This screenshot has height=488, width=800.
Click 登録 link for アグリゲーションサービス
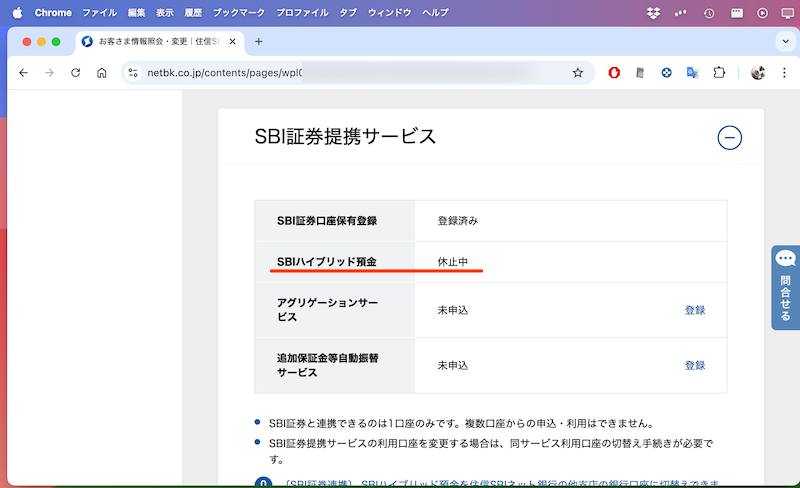point(695,310)
